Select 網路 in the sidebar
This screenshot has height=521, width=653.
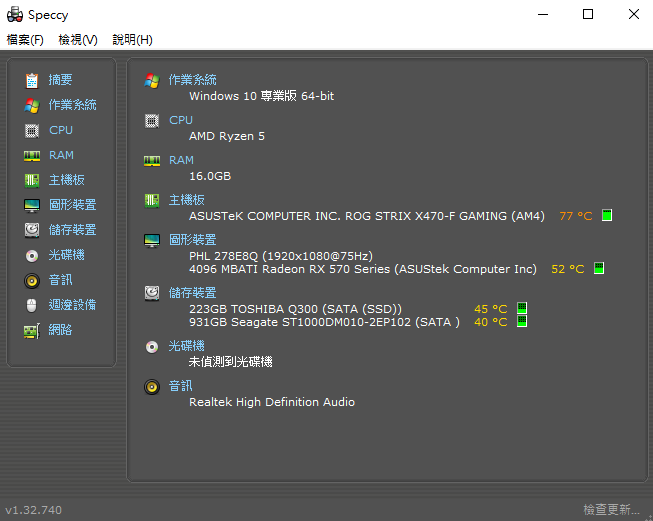pyautogui.click(x=60, y=330)
